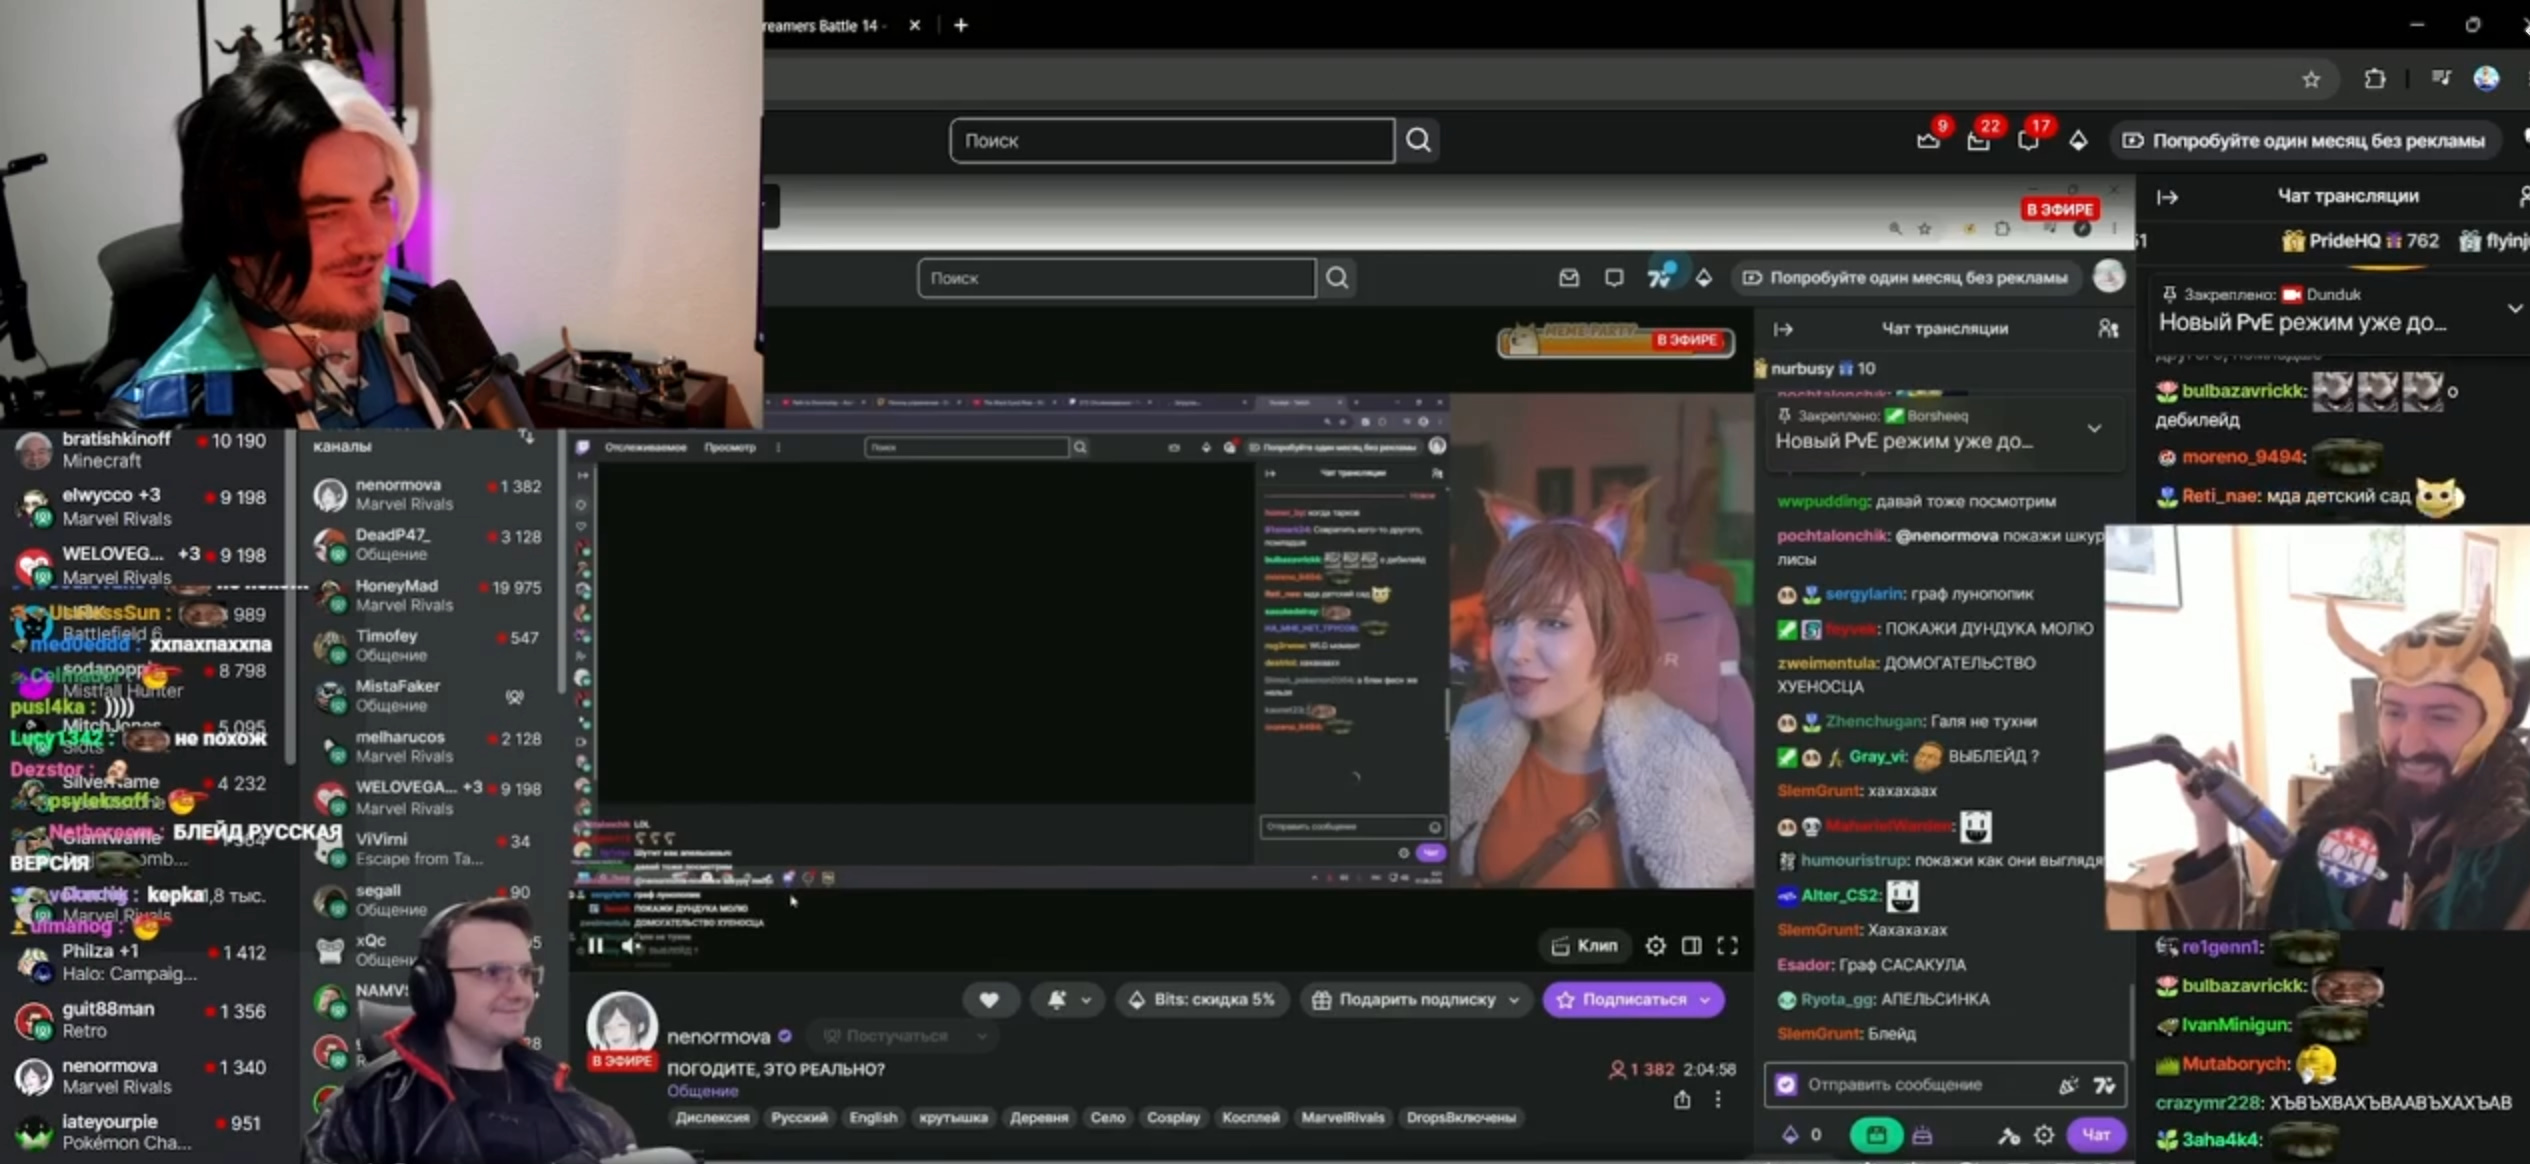The height and width of the screenshot is (1164, 2530).
Task: Open whispers bubble in nested Twitch header
Action: point(1614,278)
